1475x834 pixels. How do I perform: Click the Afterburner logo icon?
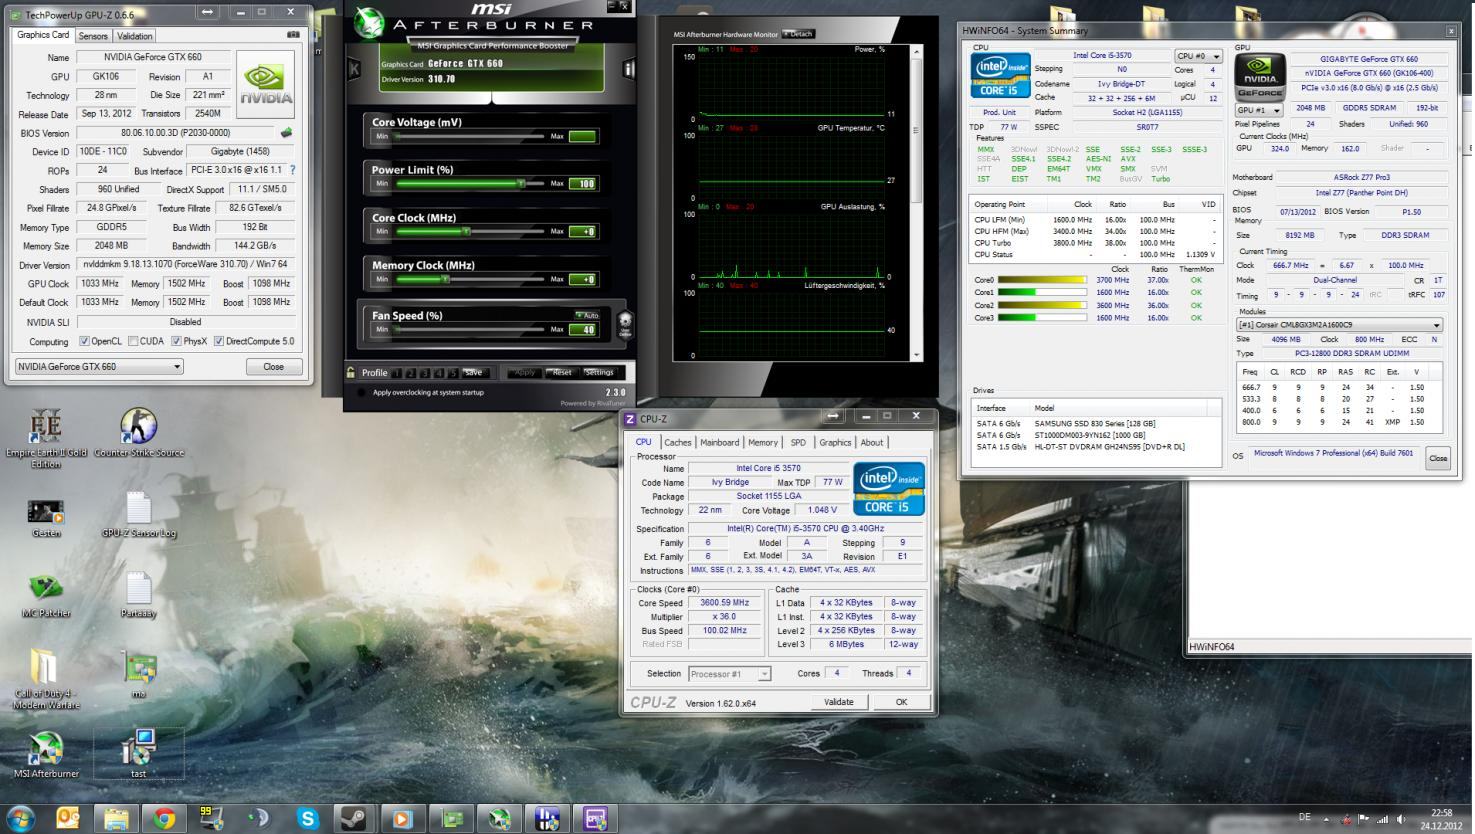point(368,23)
